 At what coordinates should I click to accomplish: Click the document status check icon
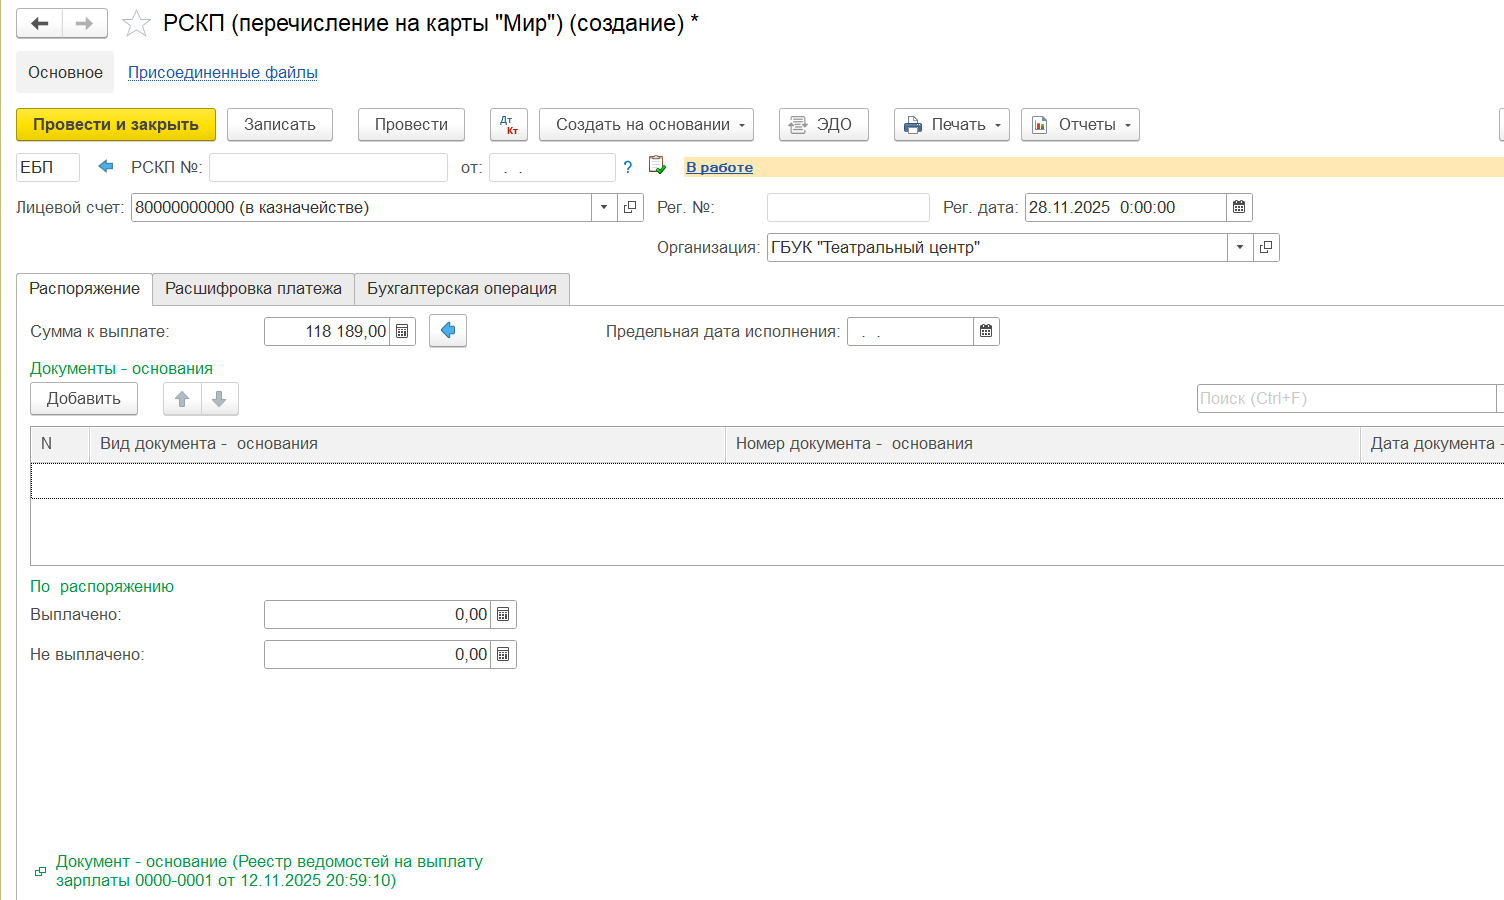(x=657, y=166)
